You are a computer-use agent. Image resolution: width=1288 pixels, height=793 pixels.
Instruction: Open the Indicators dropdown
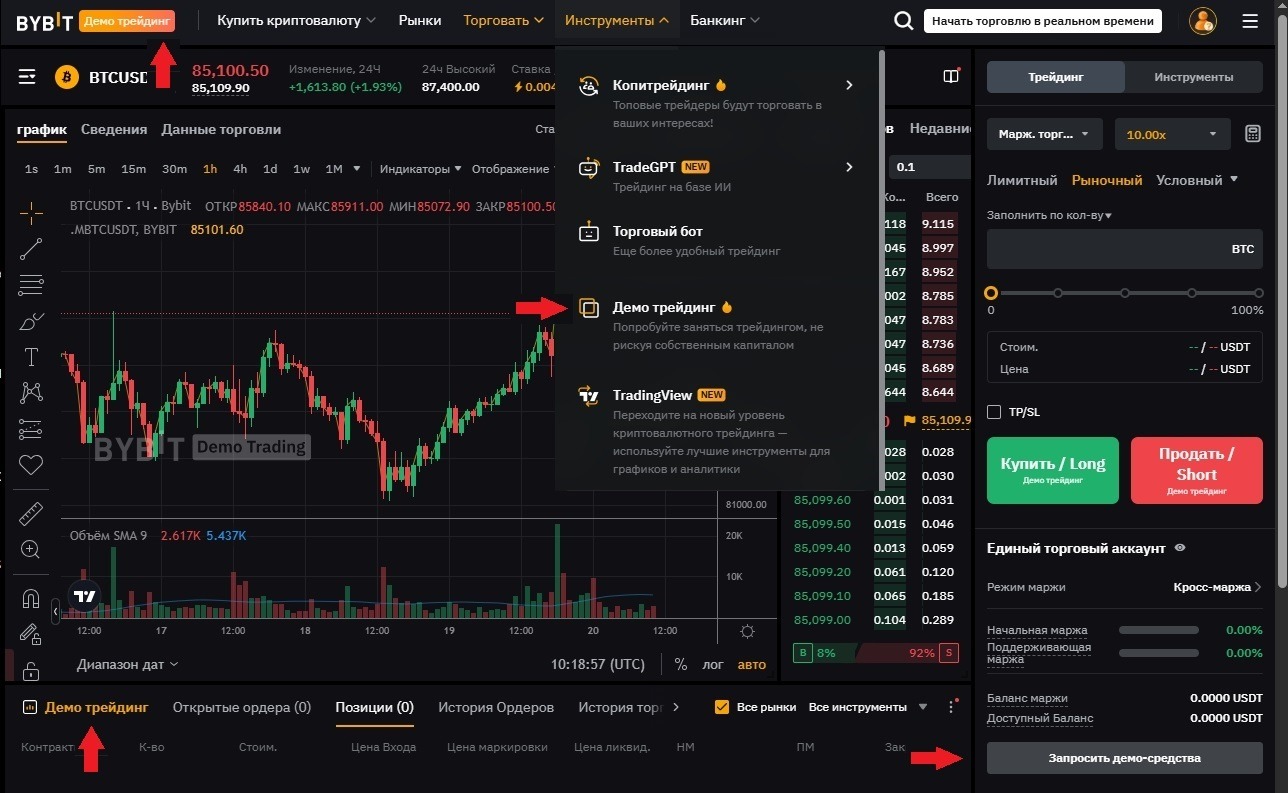point(420,169)
